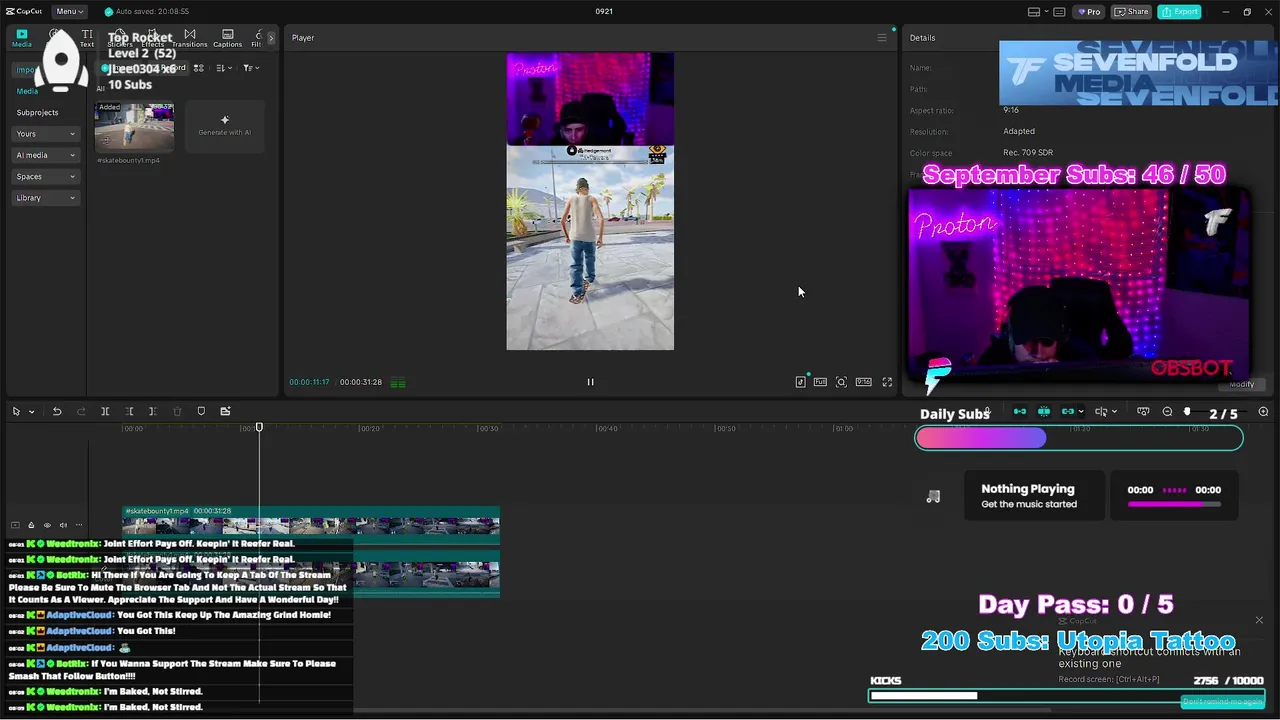Select the skatebounty1.mp4 media thumbnail

coord(134,127)
